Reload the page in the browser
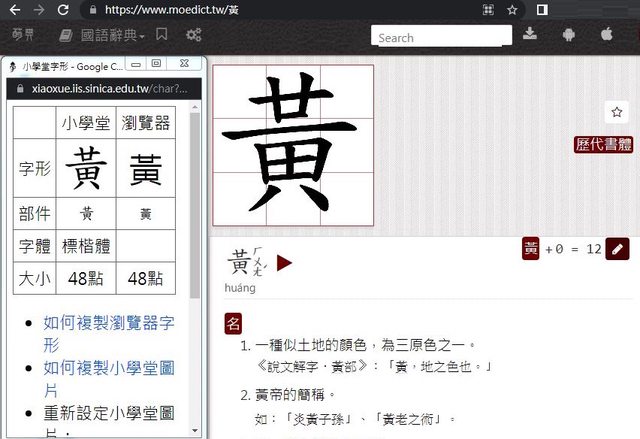Image resolution: width=640 pixels, height=439 pixels. (63, 10)
